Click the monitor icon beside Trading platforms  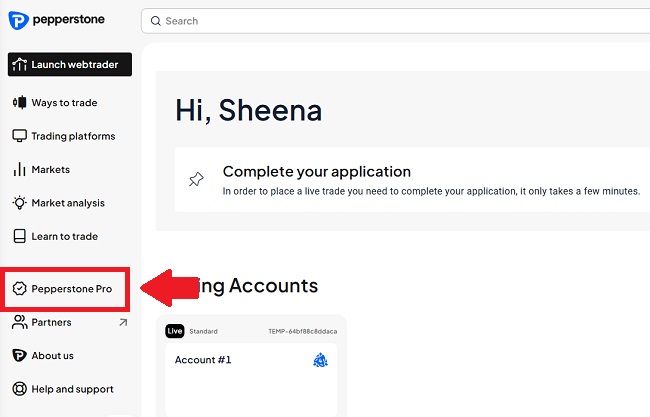pos(19,136)
